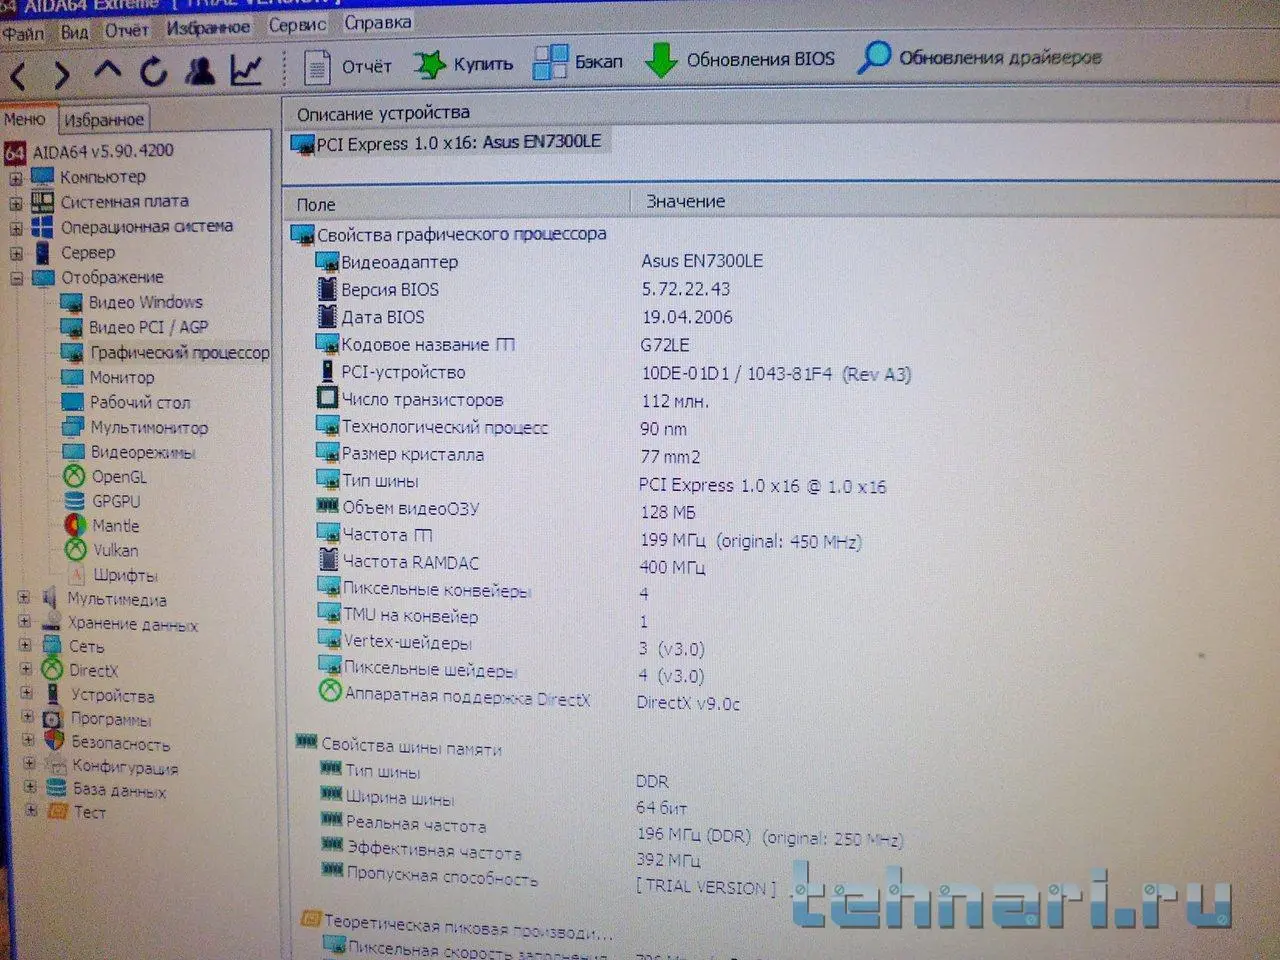Select the Частота RAMDAC row

coord(511,564)
